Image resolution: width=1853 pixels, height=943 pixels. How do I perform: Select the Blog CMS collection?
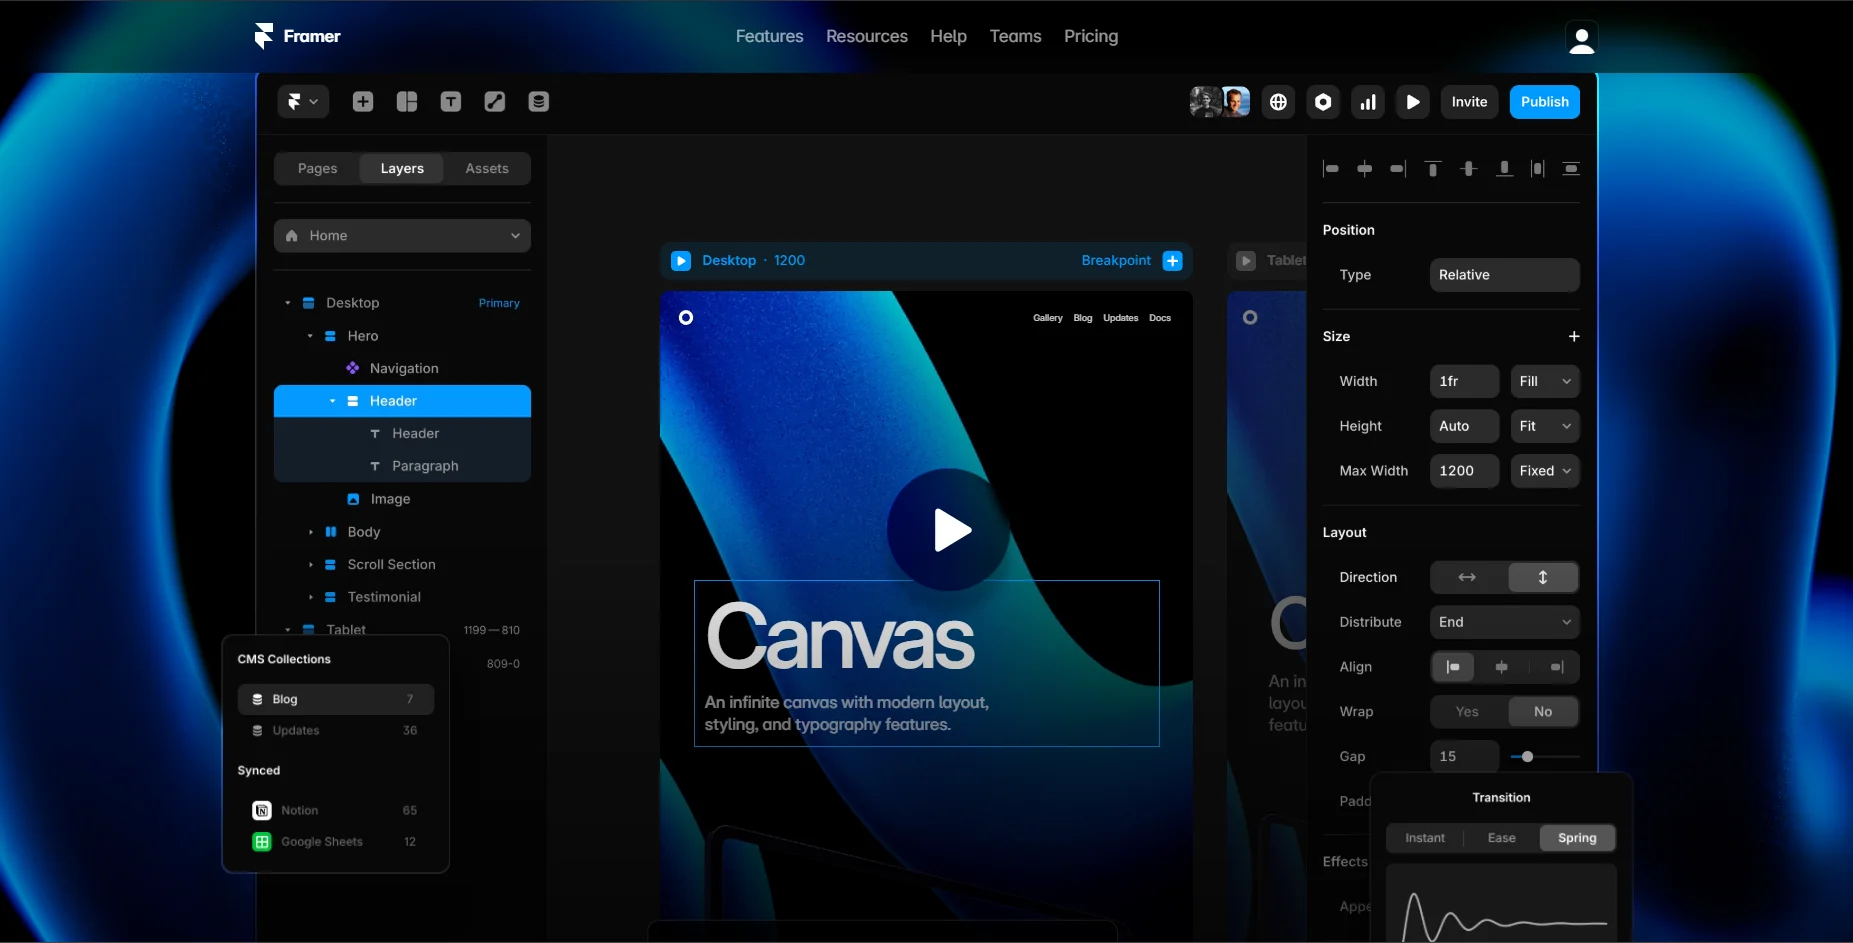coord(335,699)
